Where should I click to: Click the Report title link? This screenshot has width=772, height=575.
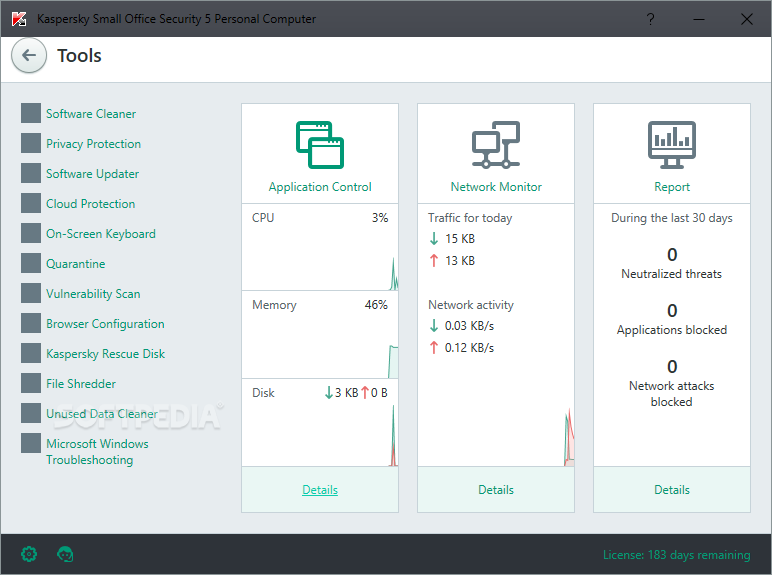click(672, 187)
